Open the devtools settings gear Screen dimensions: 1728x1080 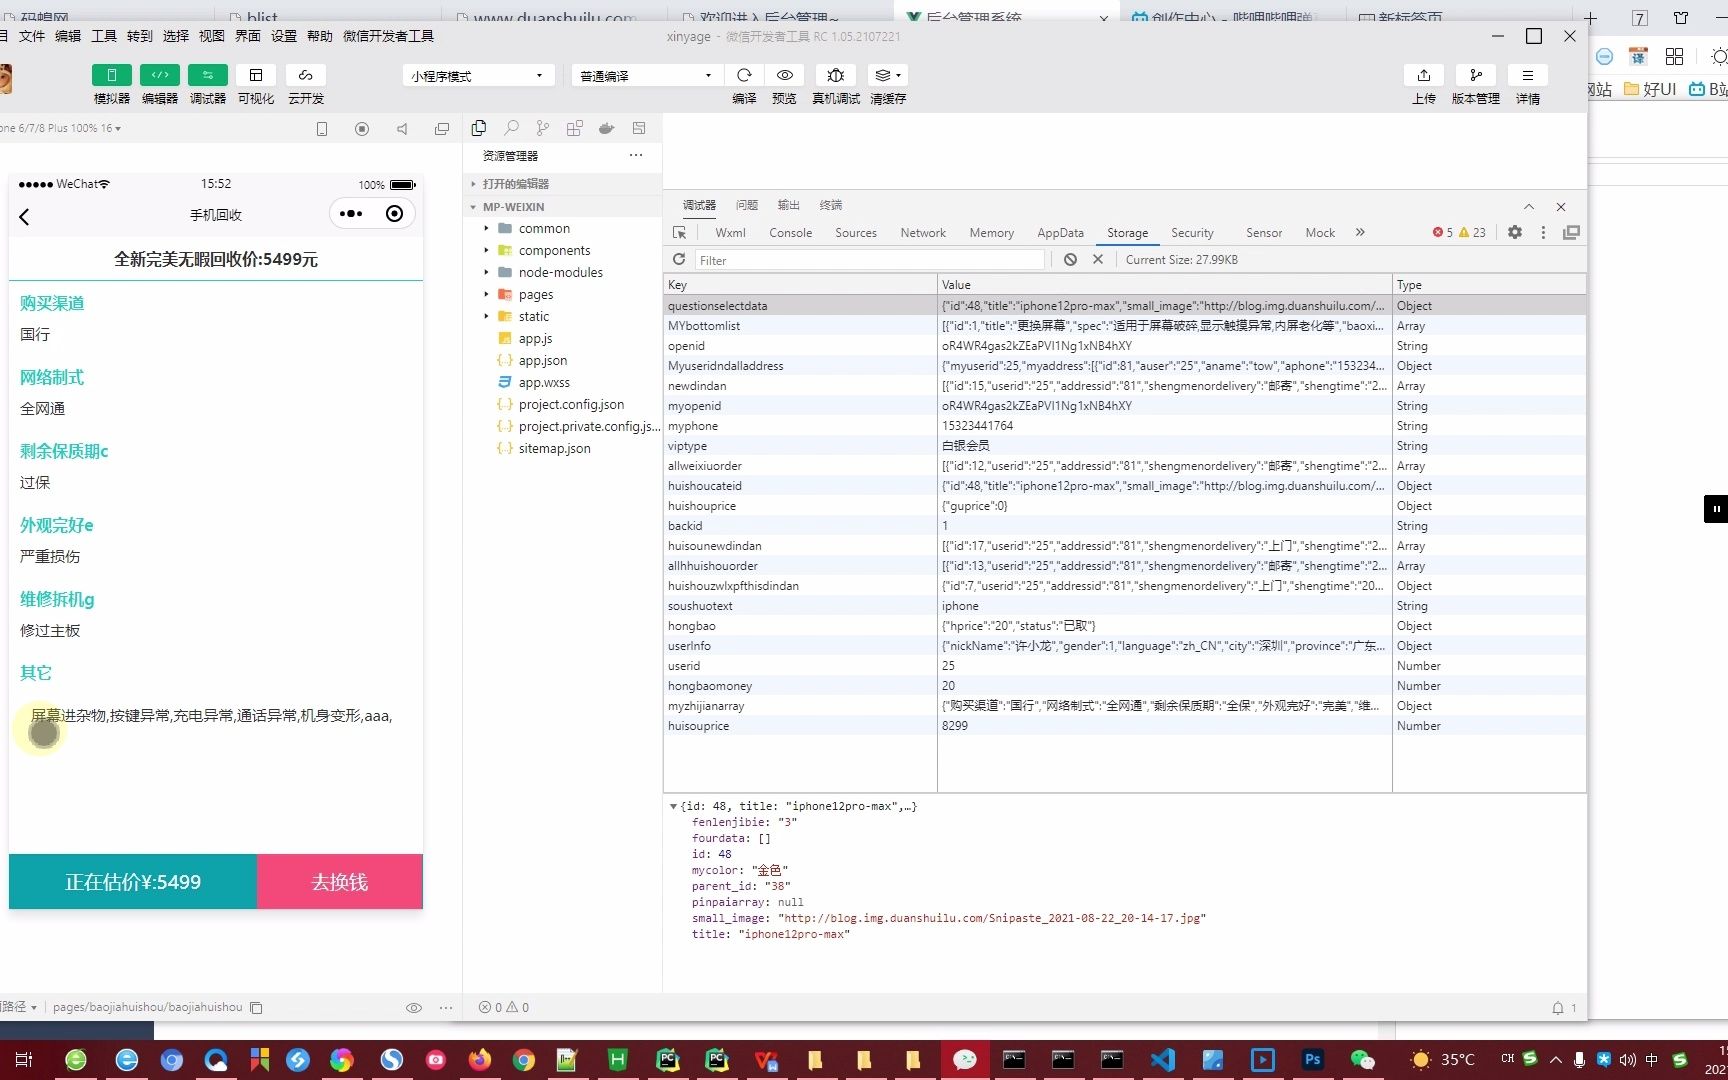[1515, 232]
